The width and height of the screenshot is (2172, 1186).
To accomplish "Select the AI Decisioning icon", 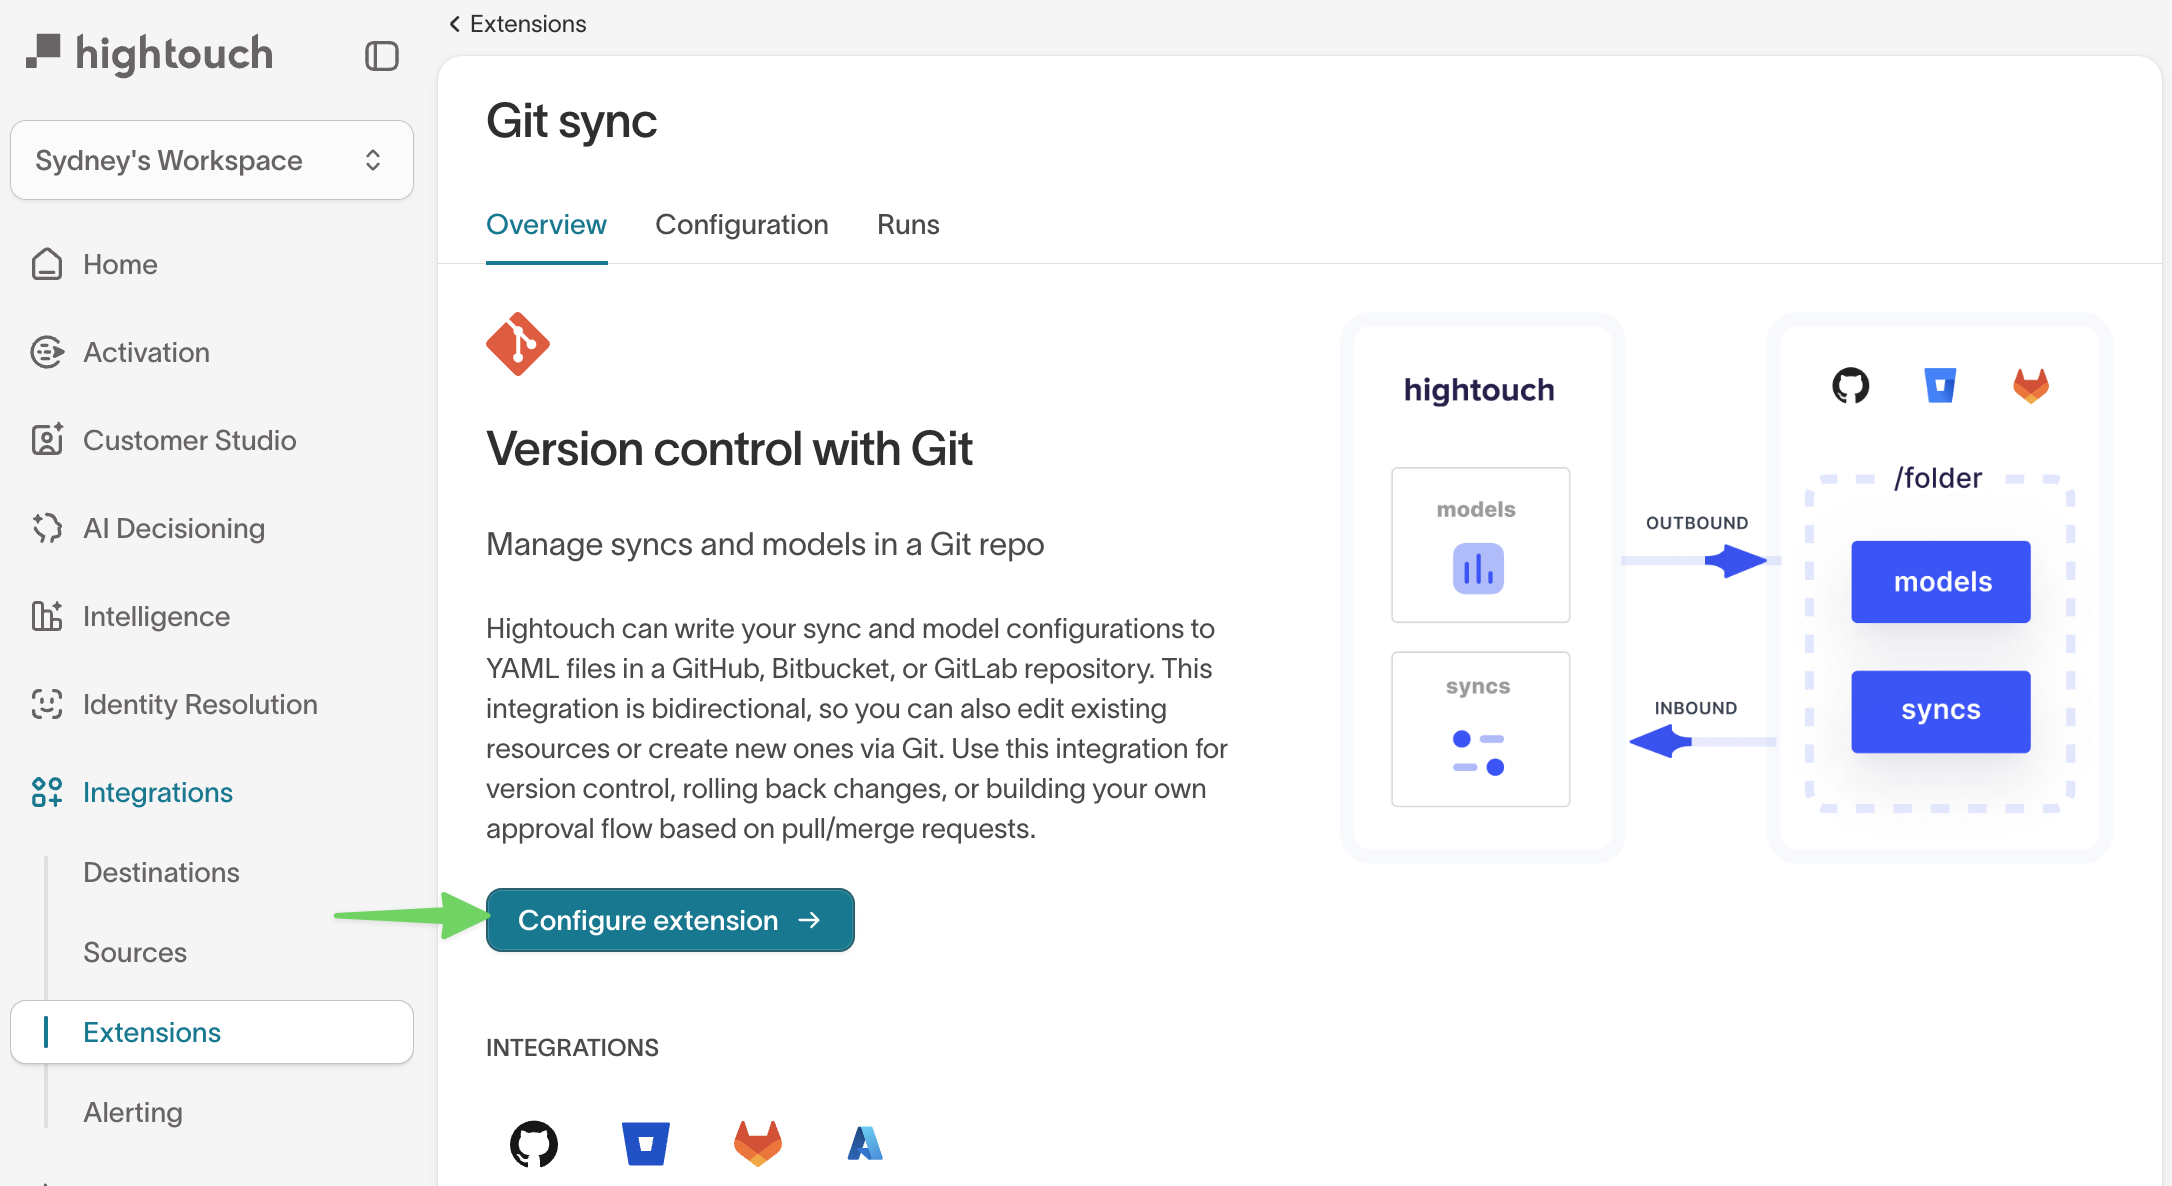I will (x=47, y=528).
